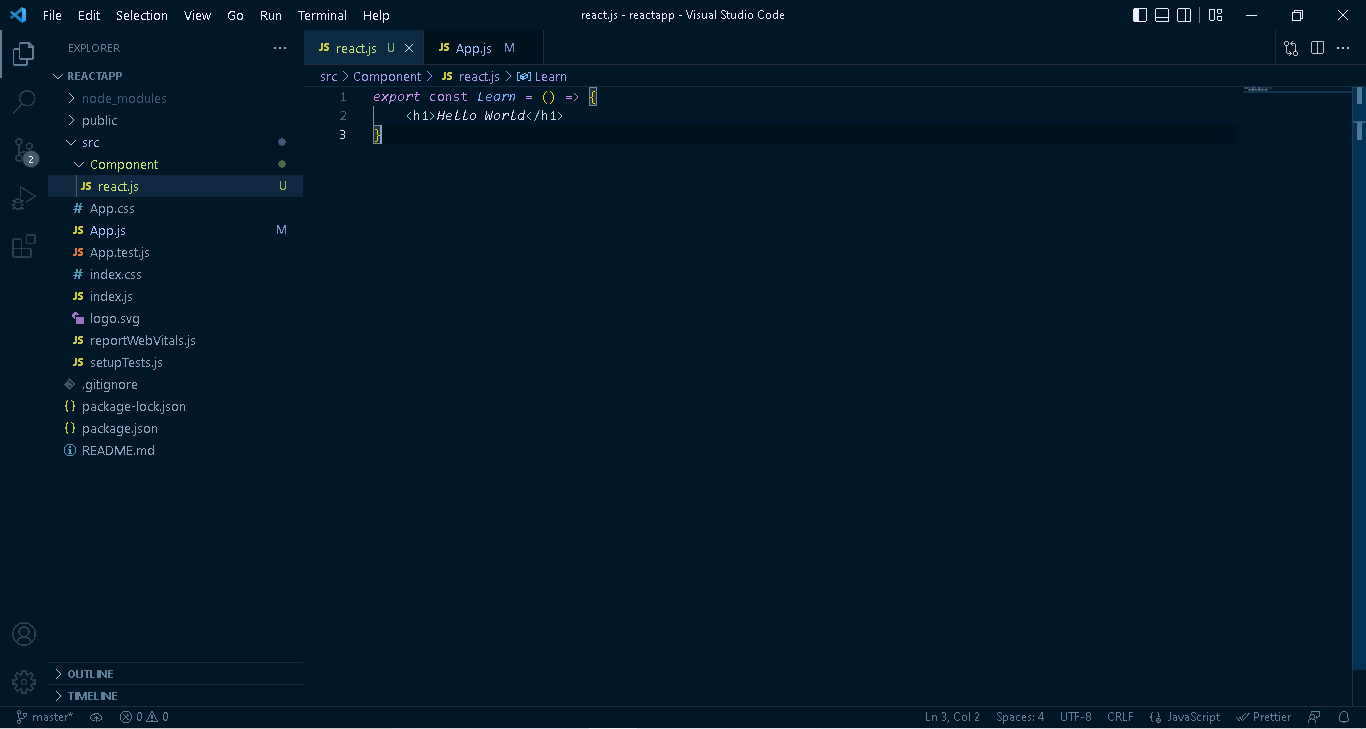Open README.md file
The image size is (1366, 729).
coord(175,450)
